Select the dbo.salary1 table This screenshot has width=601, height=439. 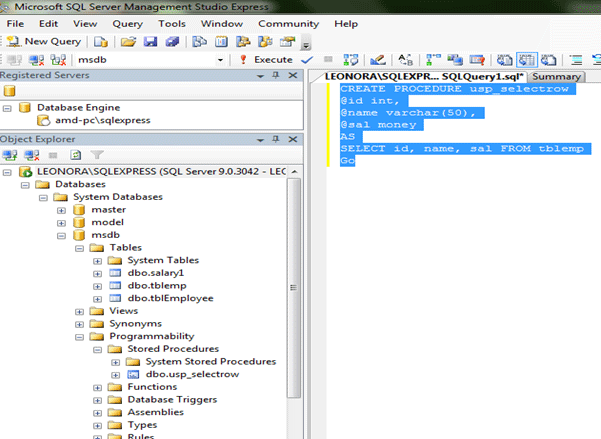pyautogui.click(x=156, y=273)
